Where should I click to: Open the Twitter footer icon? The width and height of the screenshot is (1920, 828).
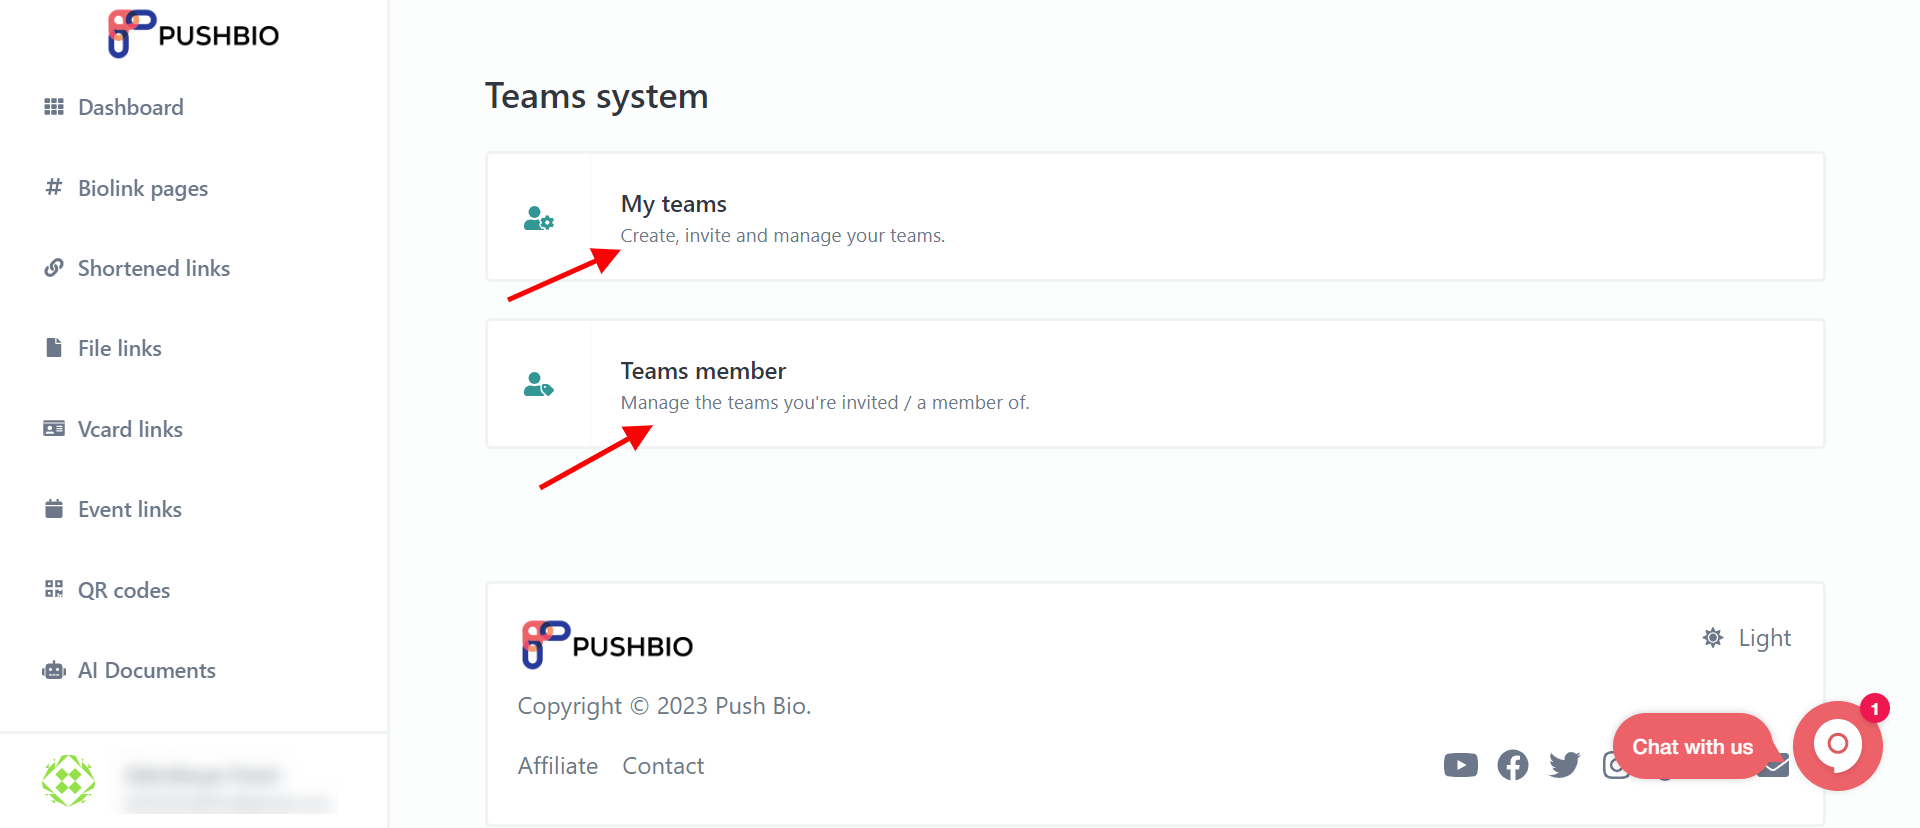click(x=1565, y=765)
